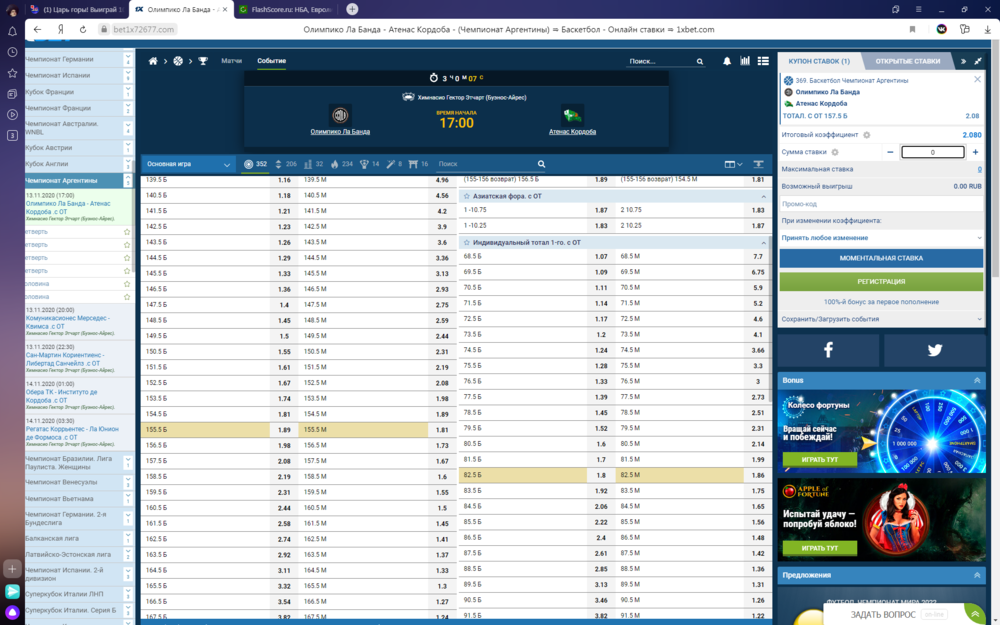The width and height of the screenshot is (1000, 625).
Task: Star the first половина item in sidebar
Action: (x=127, y=284)
